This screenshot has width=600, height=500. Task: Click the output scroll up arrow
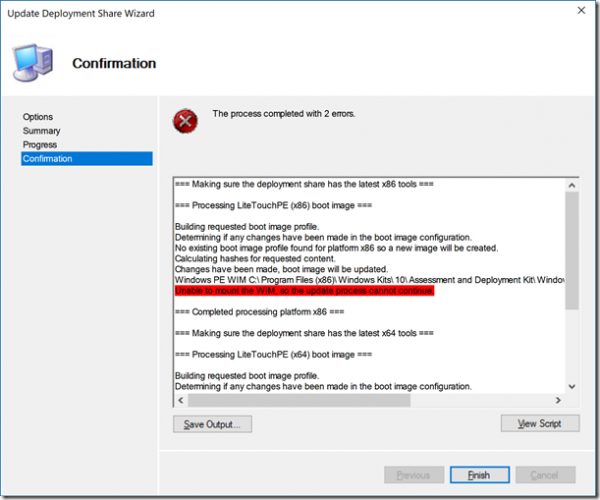pos(572,185)
